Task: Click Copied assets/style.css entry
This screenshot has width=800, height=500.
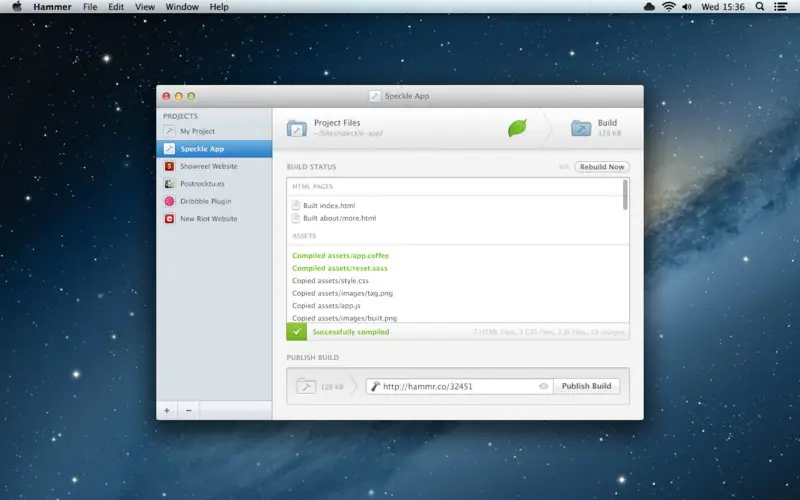Action: pyautogui.click(x=330, y=281)
